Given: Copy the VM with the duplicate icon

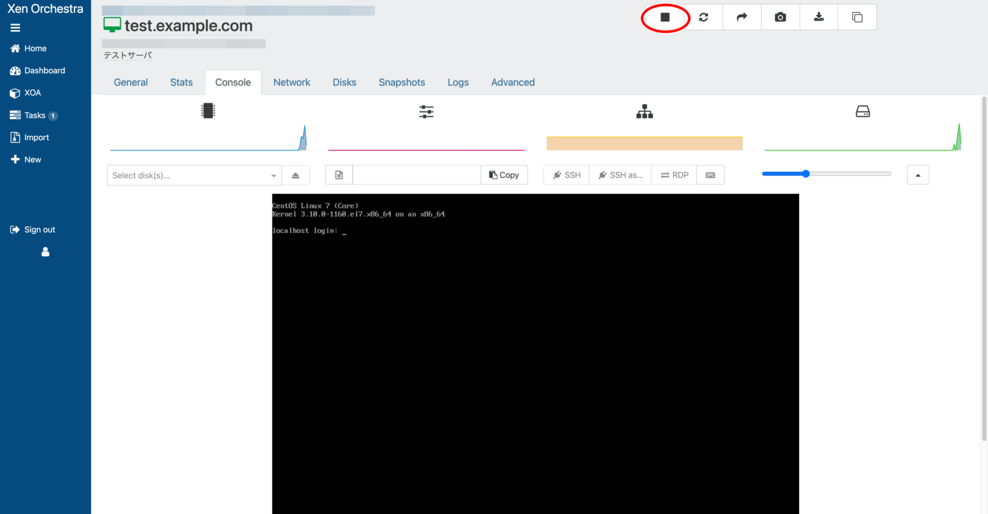Looking at the screenshot, I should click(x=857, y=18).
